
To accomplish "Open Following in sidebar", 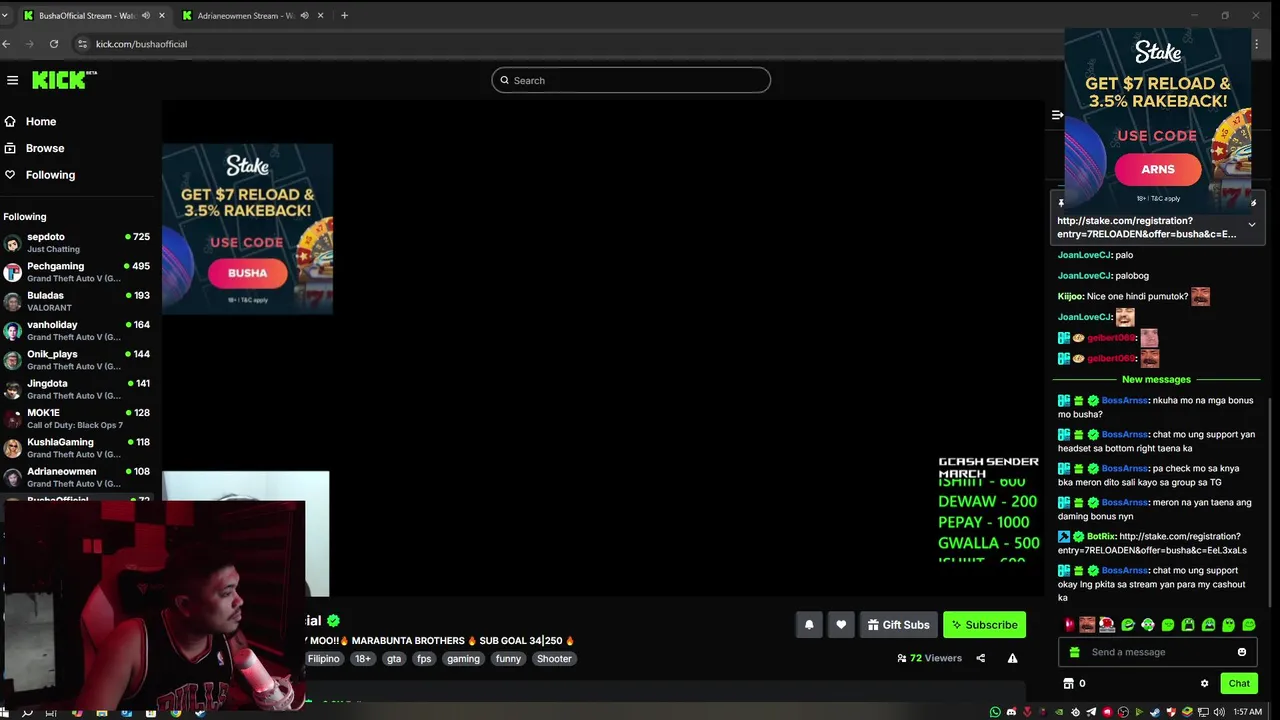I will tap(50, 175).
